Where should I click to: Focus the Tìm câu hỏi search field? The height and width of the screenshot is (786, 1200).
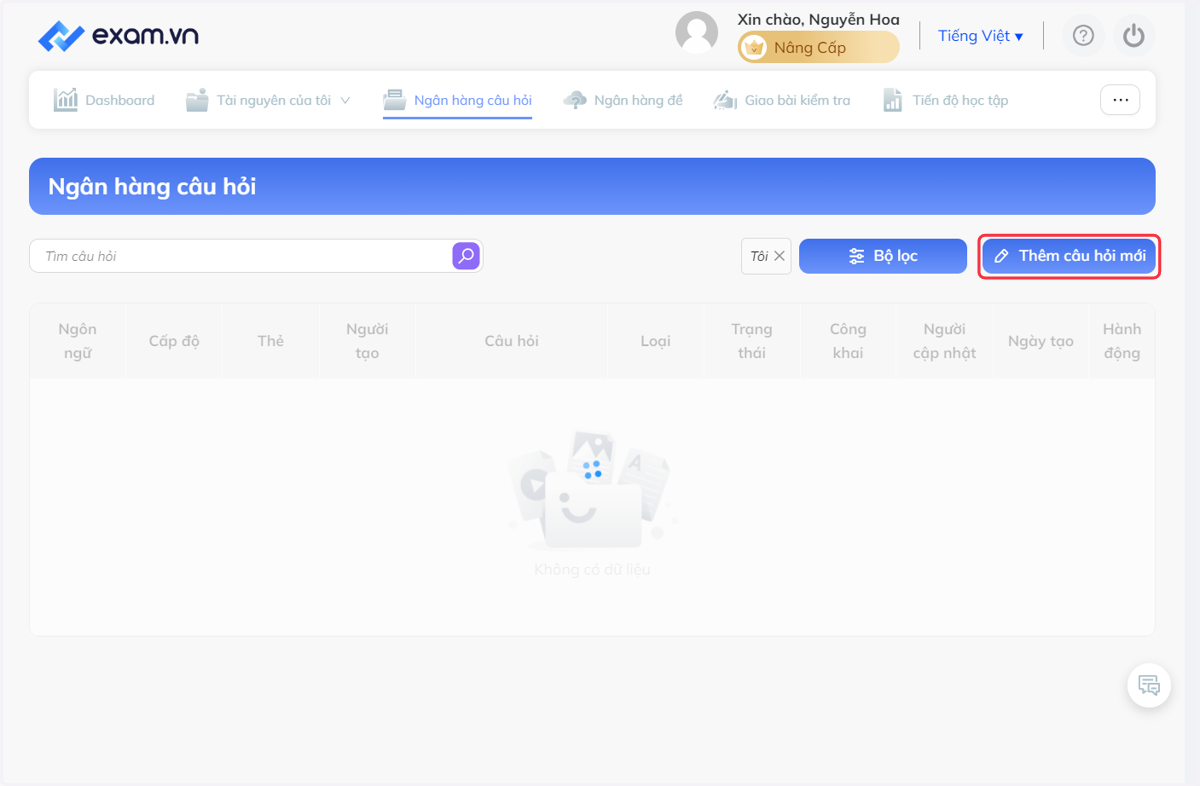pos(240,256)
